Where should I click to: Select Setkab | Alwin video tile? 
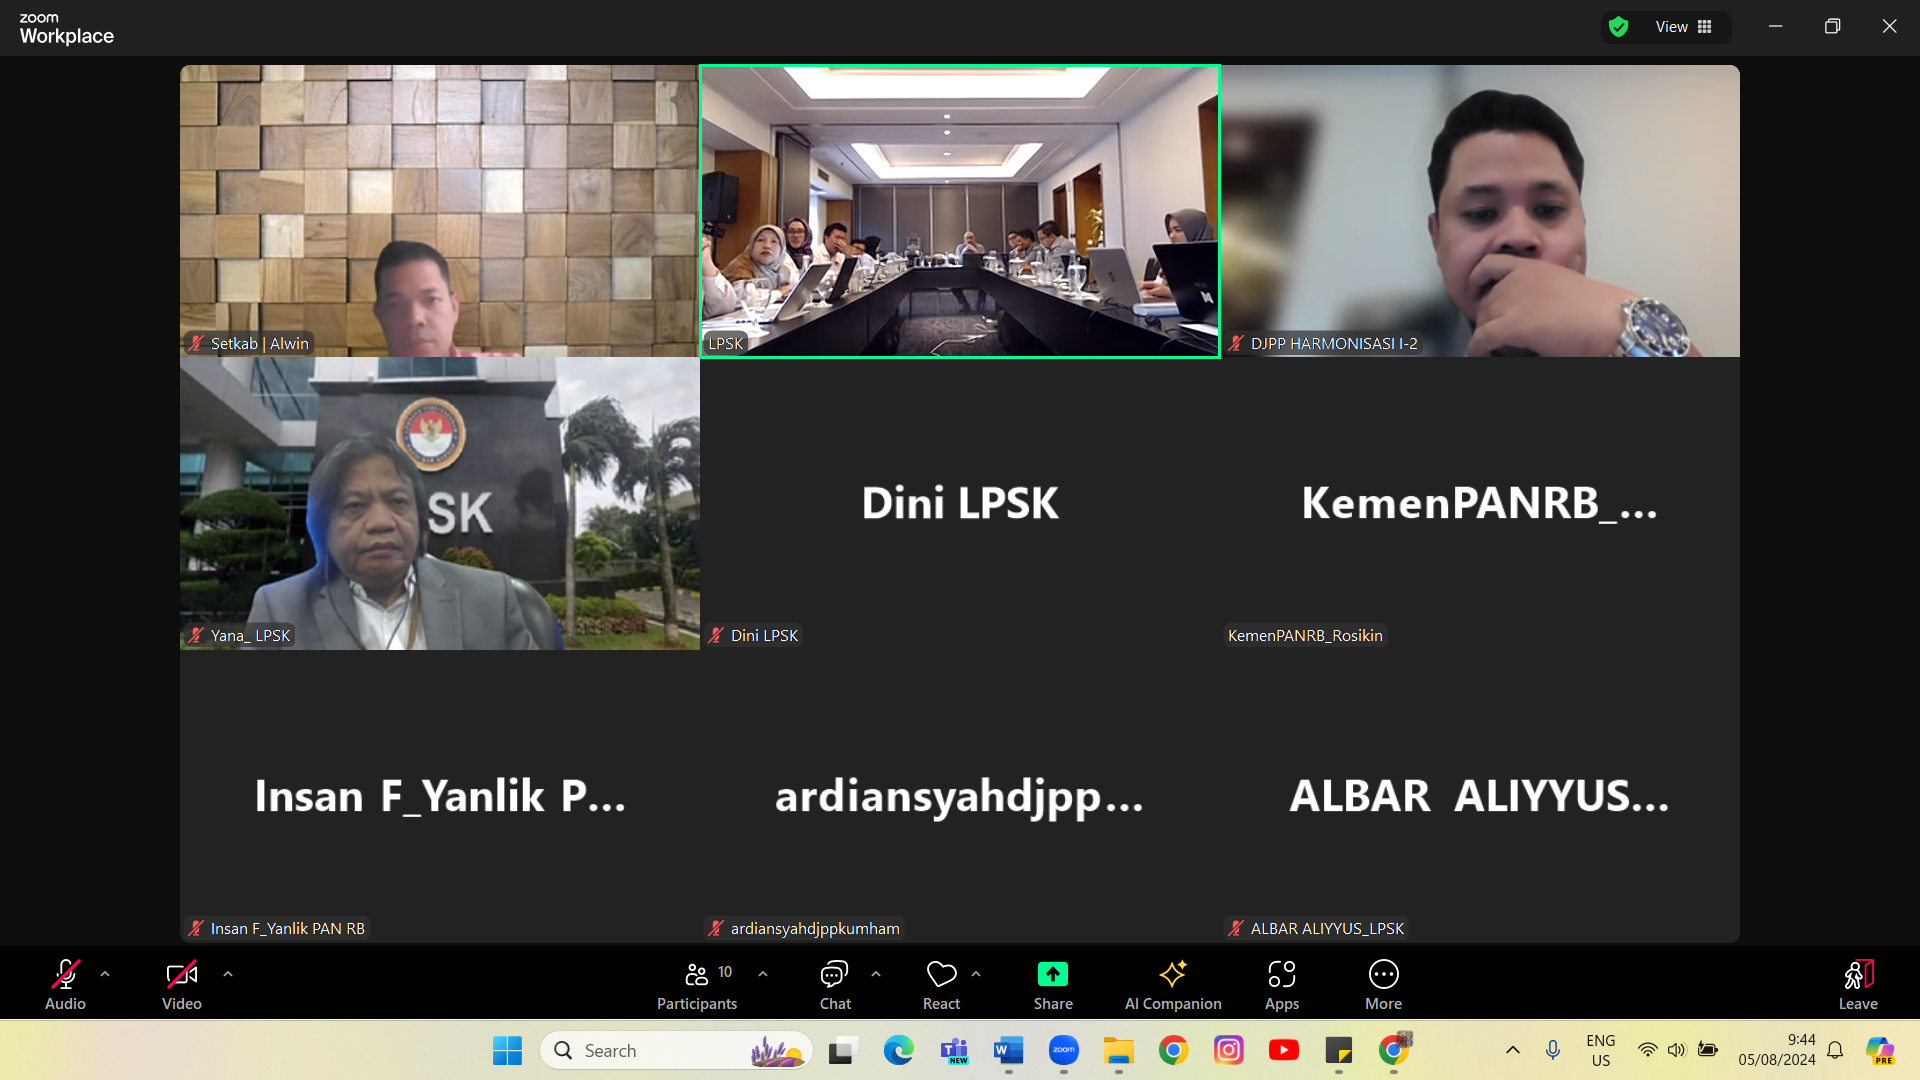point(439,211)
